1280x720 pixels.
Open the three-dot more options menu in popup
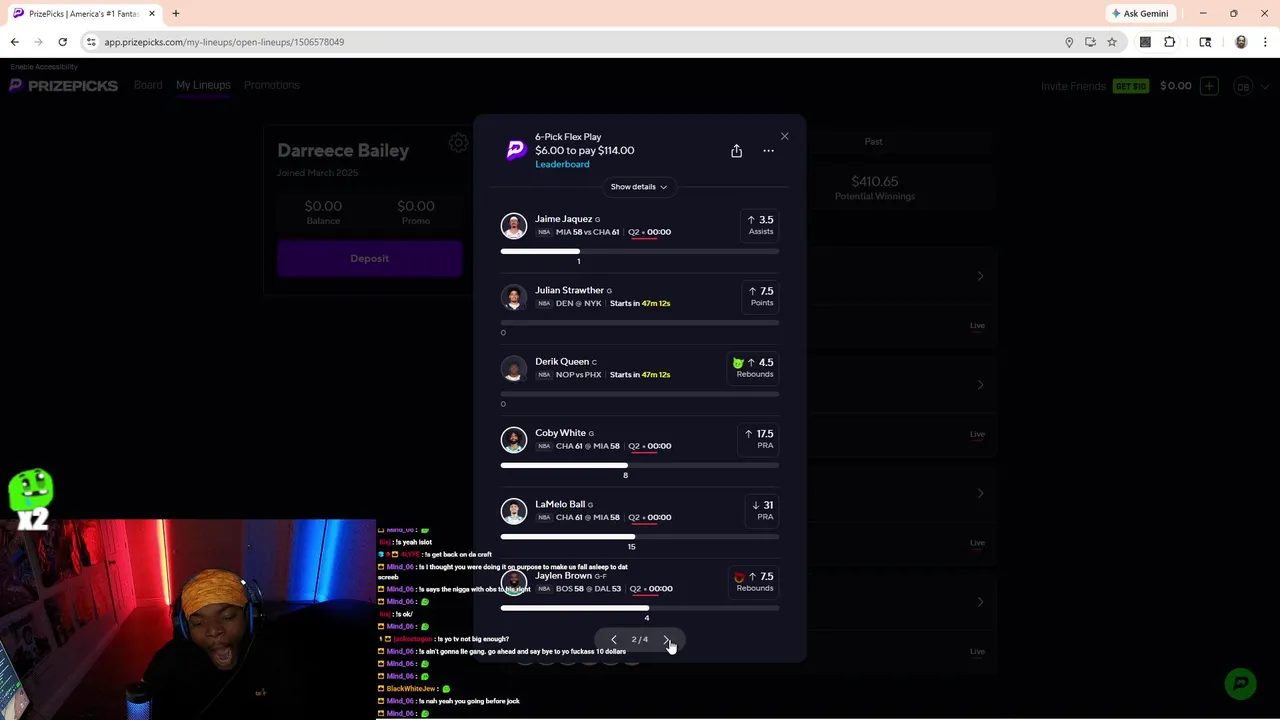coord(768,151)
